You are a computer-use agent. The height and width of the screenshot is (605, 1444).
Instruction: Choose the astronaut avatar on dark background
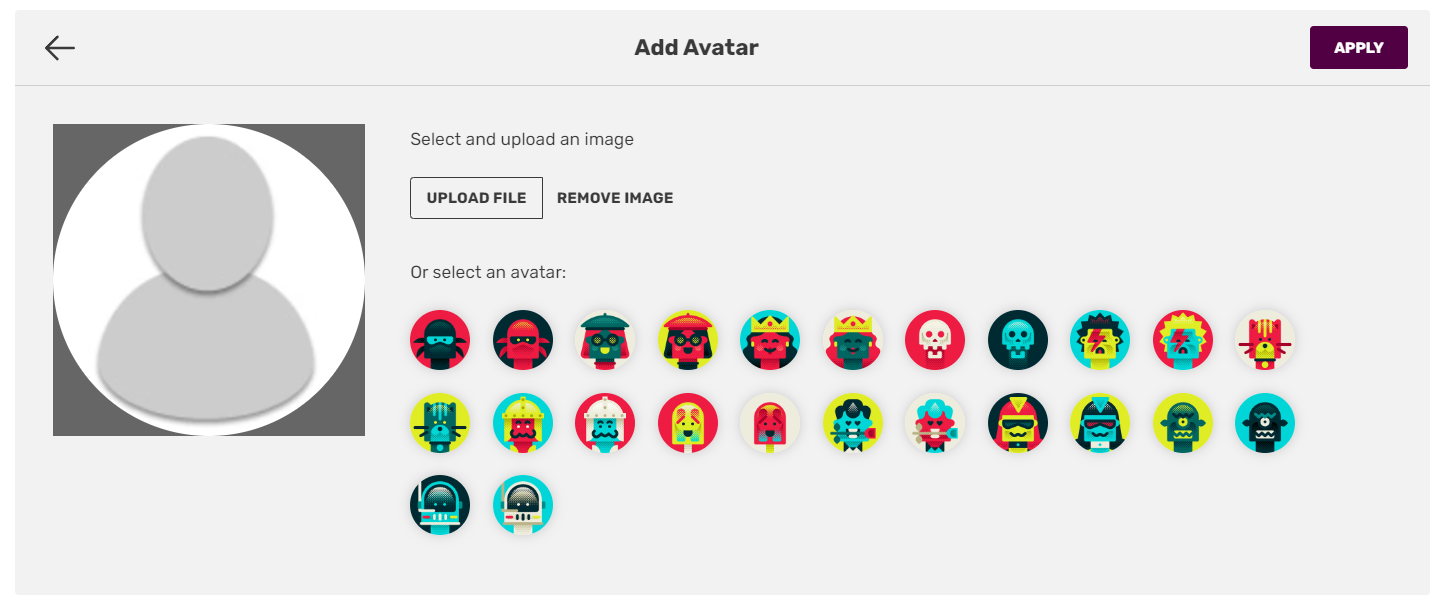[x=440, y=505]
